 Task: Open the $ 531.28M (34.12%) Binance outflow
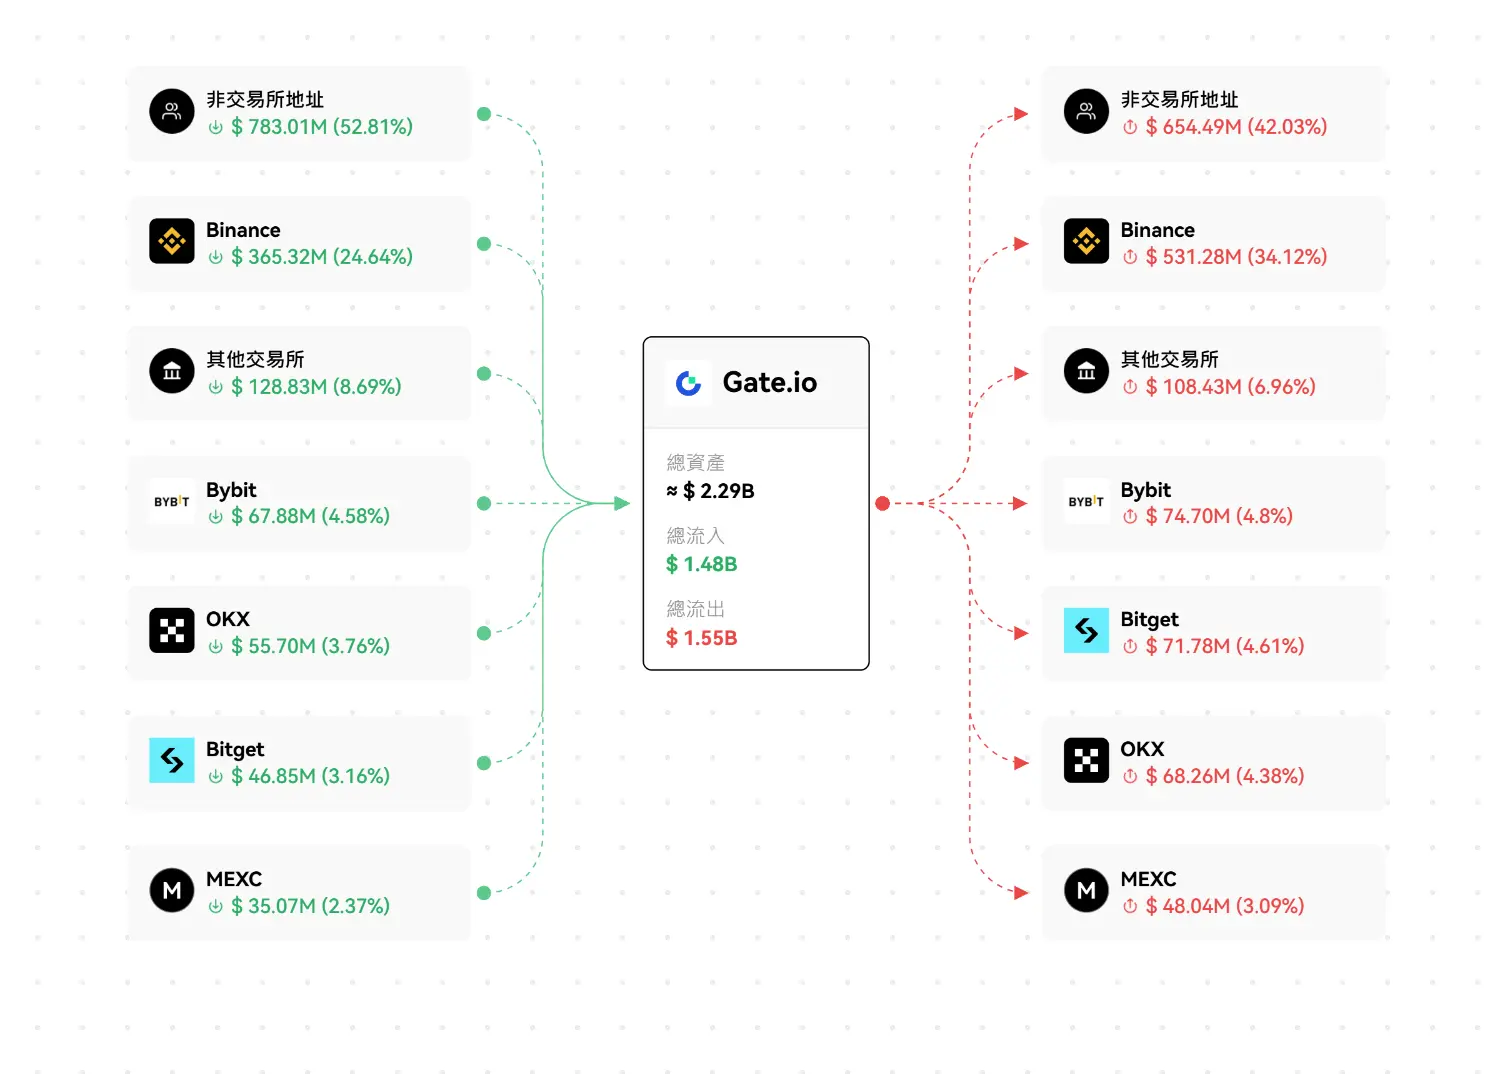1236,257
